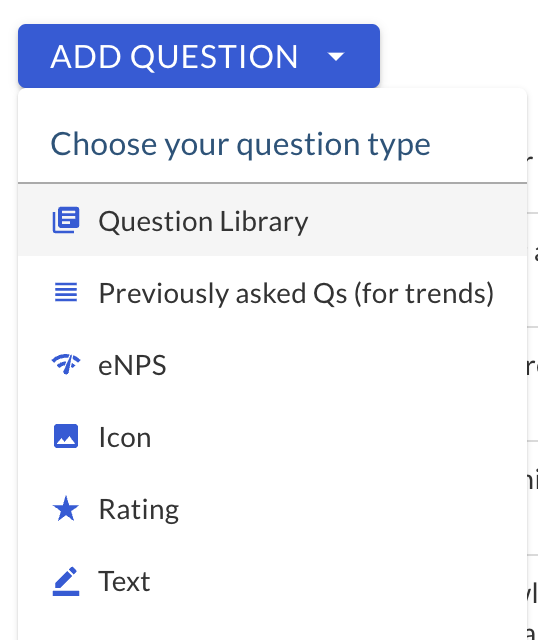Open the Question Library option
This screenshot has height=640, width=538.
(x=203, y=221)
